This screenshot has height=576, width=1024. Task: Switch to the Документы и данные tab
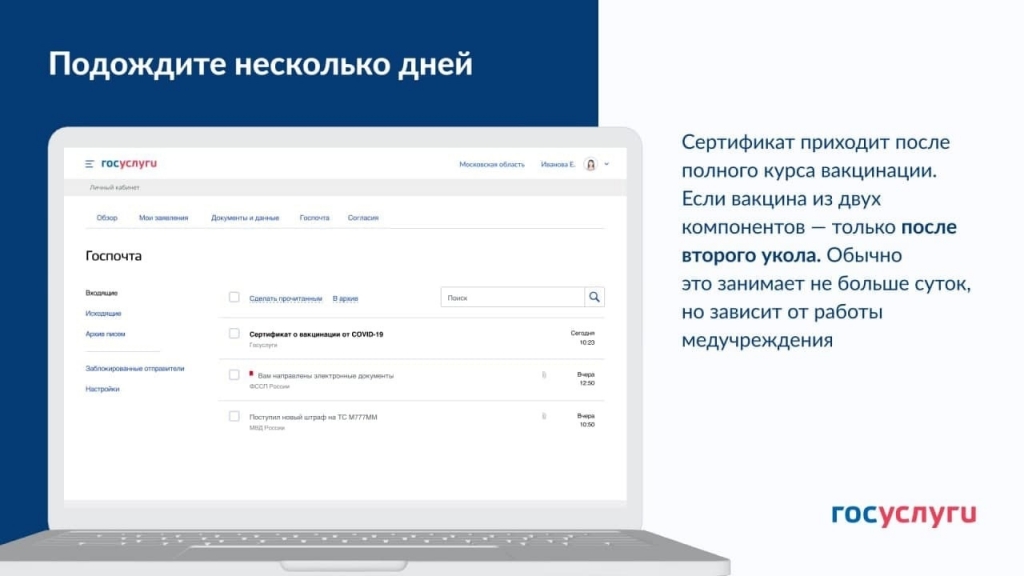point(245,217)
